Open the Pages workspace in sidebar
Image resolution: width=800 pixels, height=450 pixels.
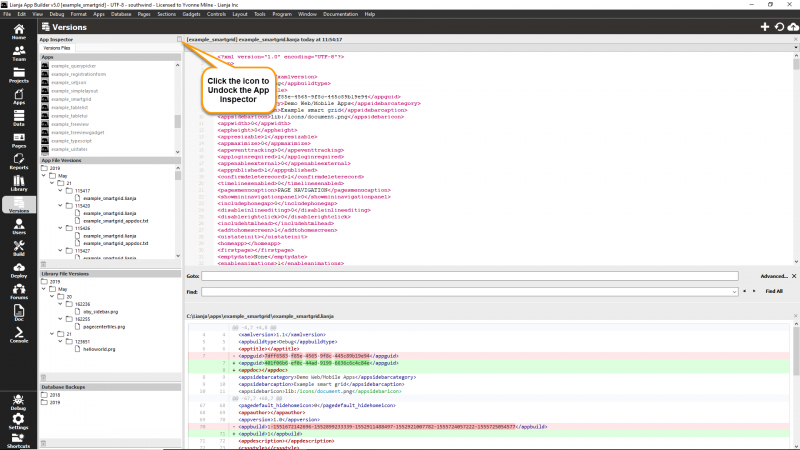[19, 140]
